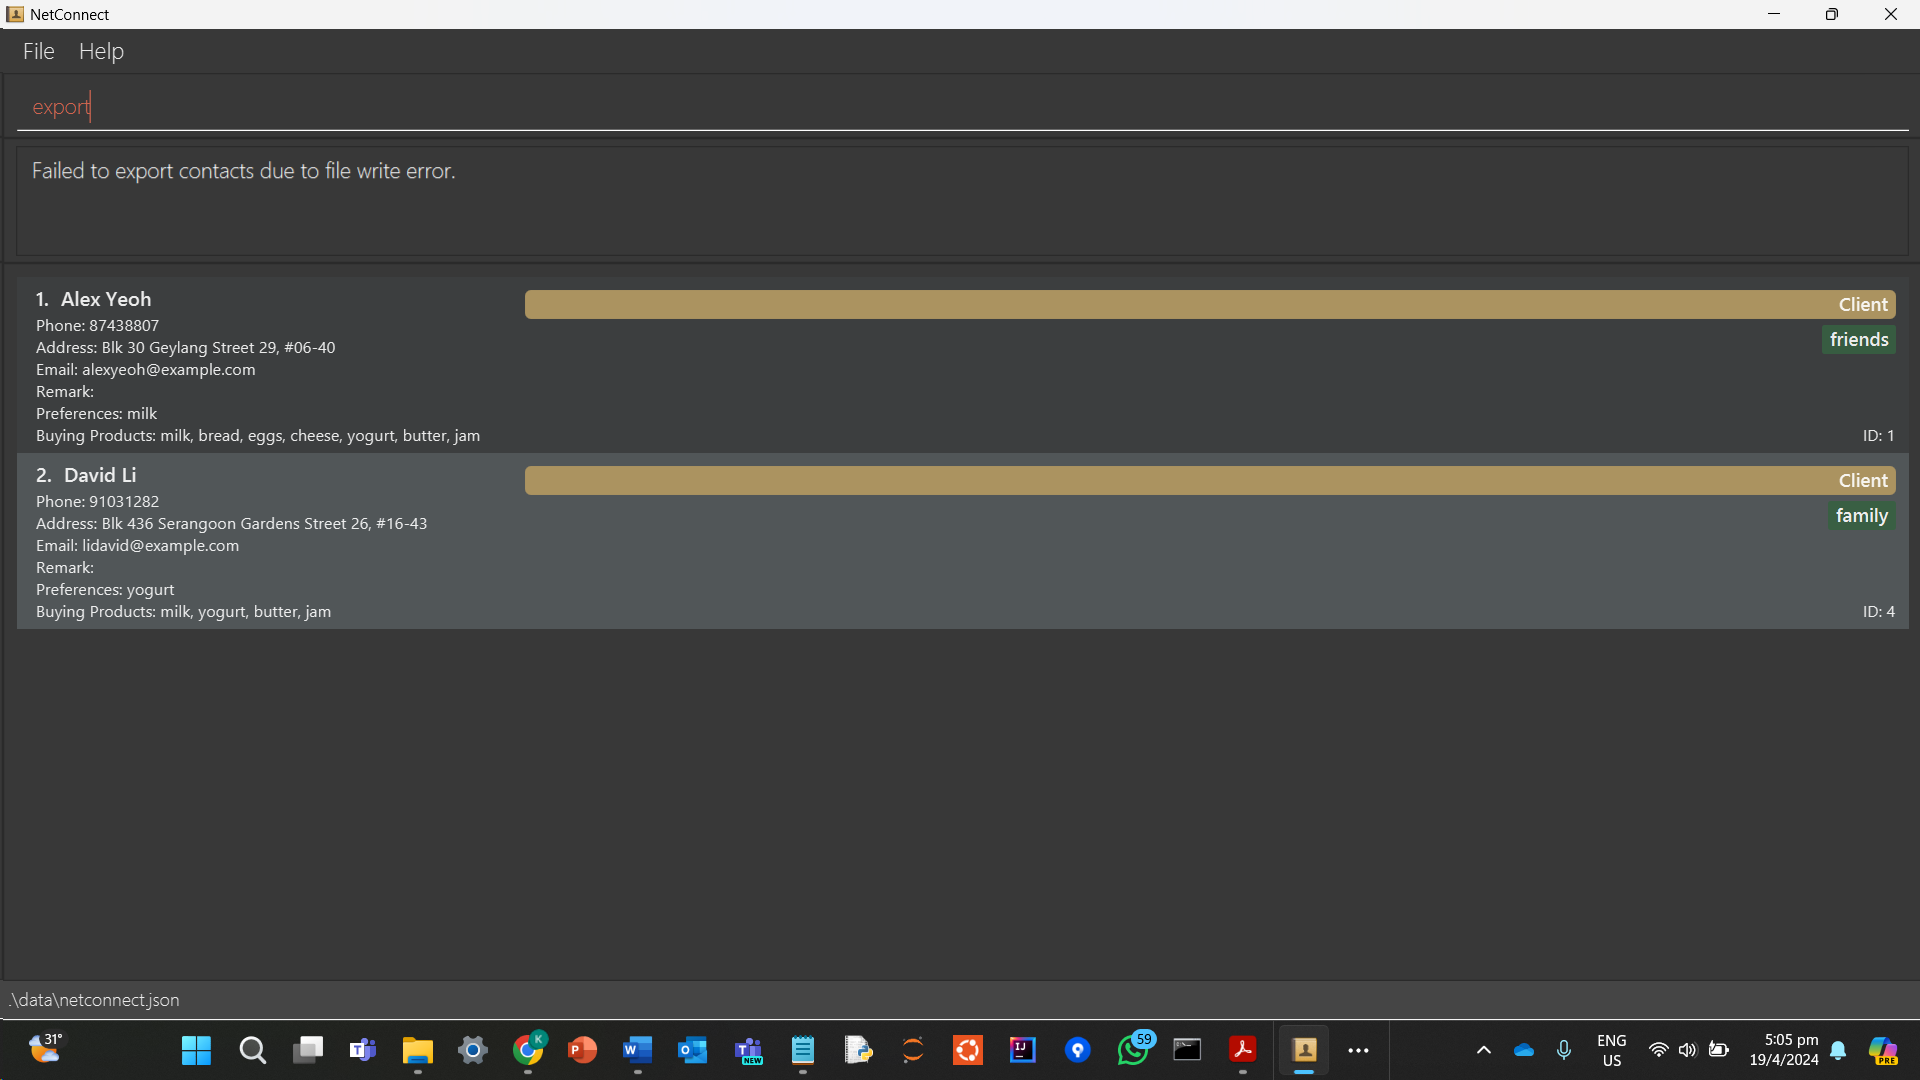The width and height of the screenshot is (1920, 1080).
Task: Open PowerPoint from the taskbar
Action: [x=582, y=1050]
